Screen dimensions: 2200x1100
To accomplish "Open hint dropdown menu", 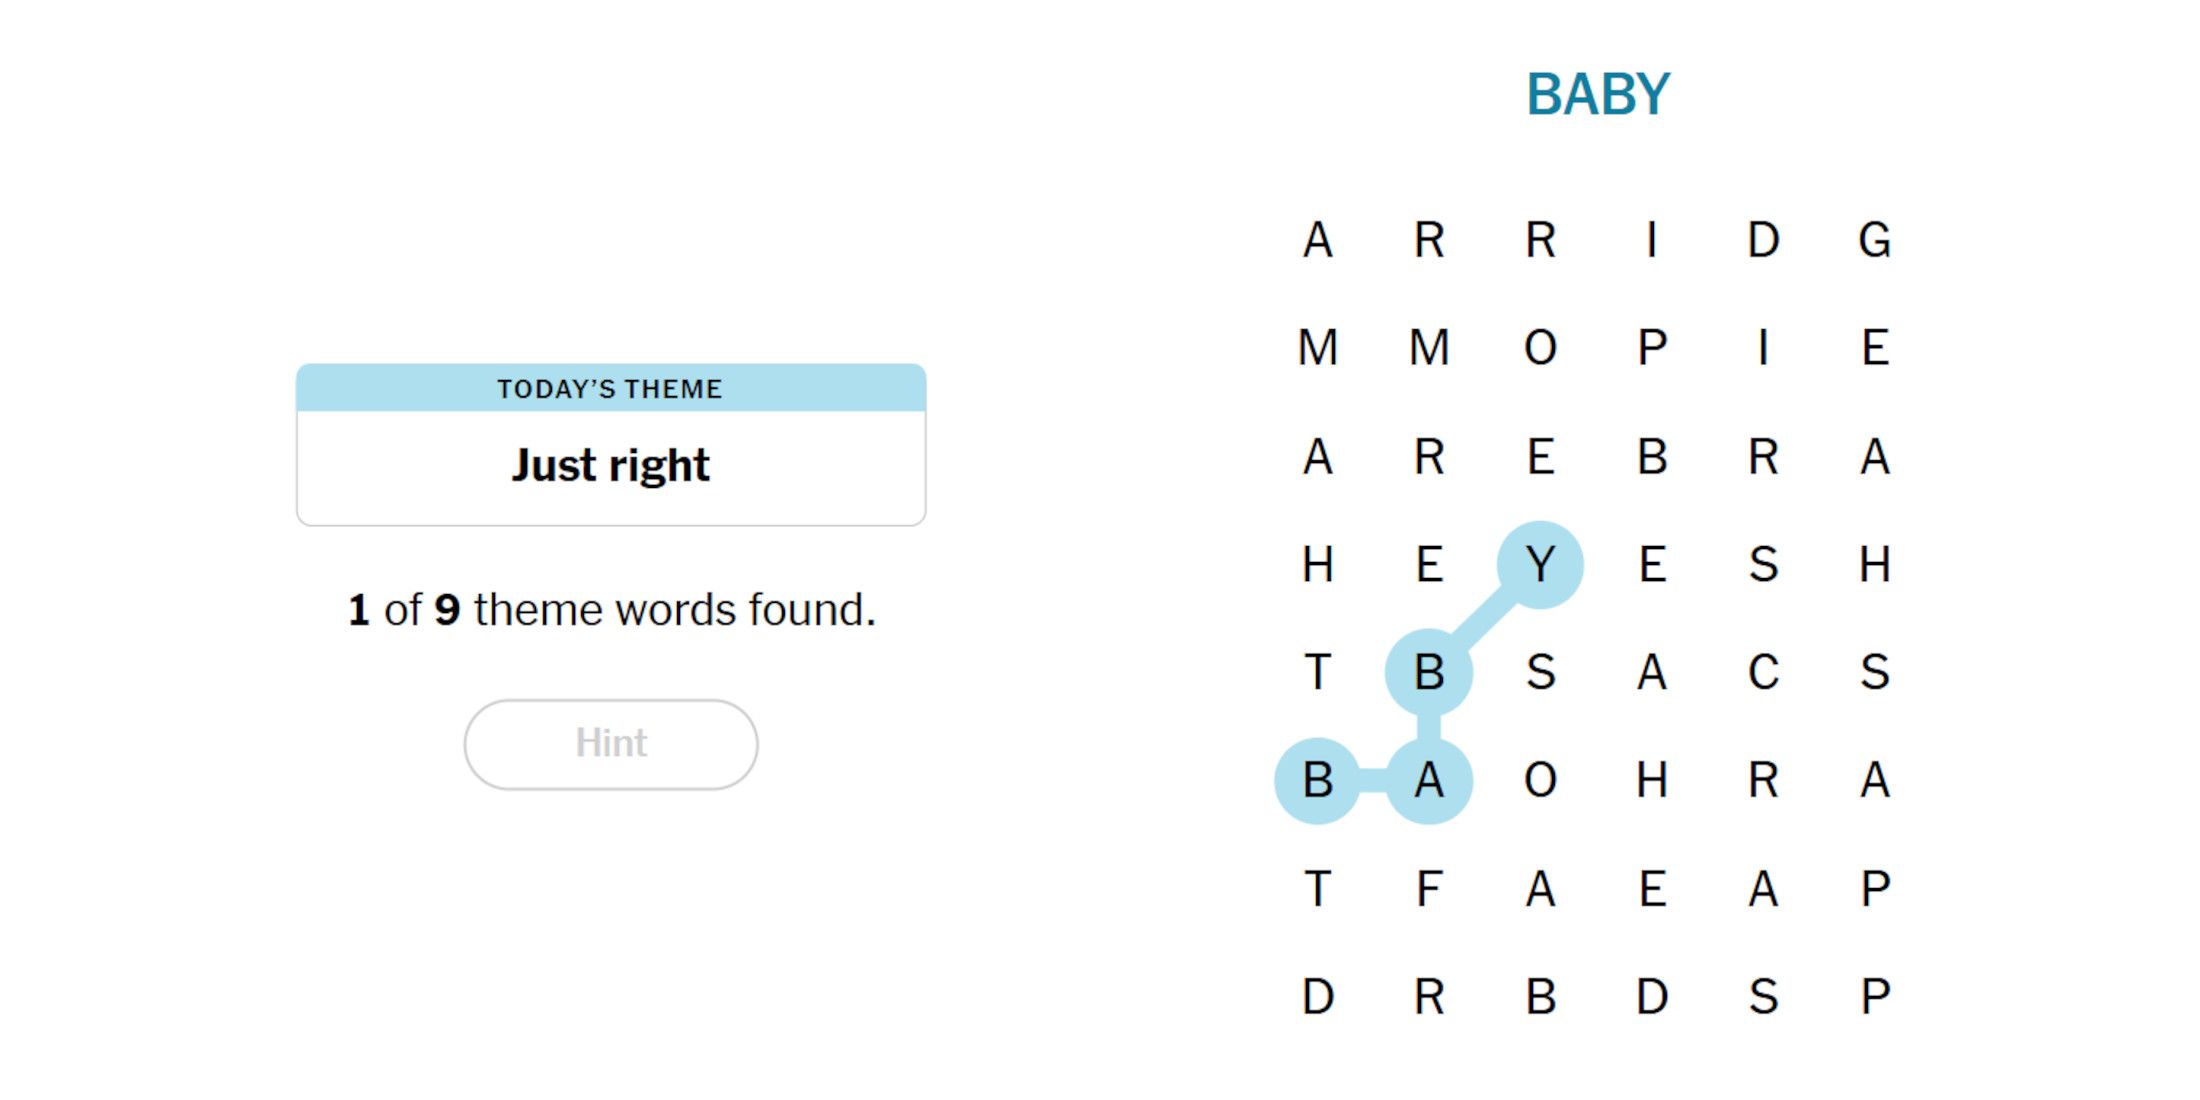I will (612, 741).
